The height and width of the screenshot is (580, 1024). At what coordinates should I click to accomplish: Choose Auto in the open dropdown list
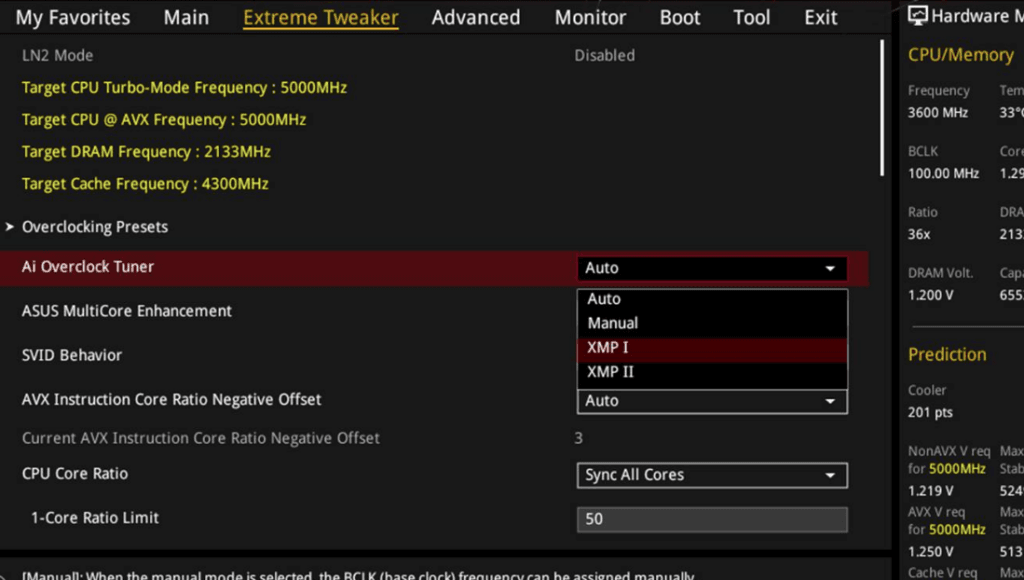712,298
